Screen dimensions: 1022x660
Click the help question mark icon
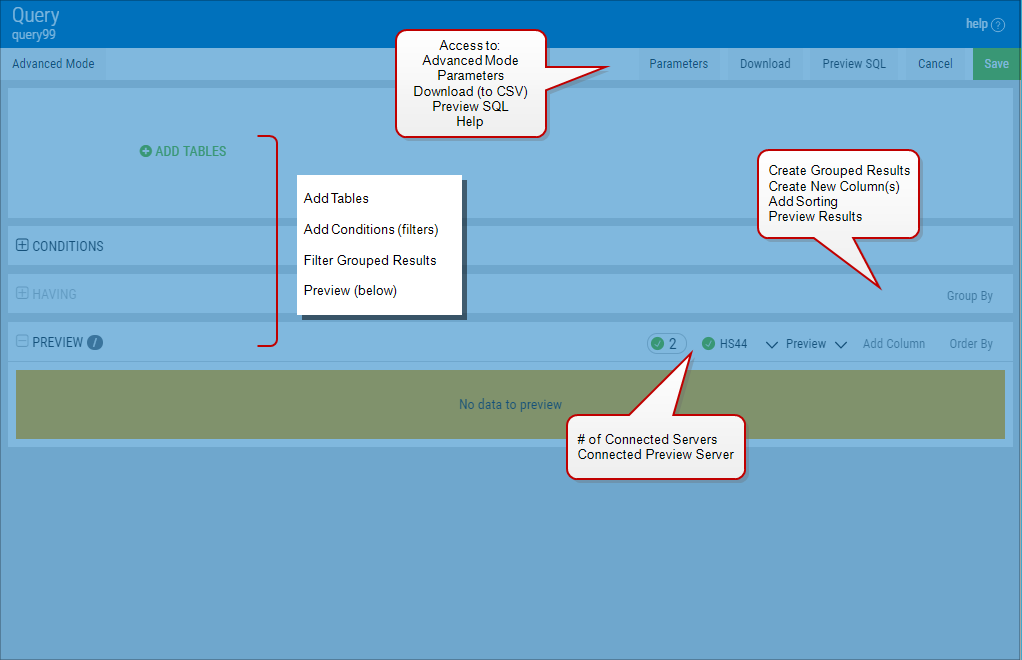click(x=998, y=25)
